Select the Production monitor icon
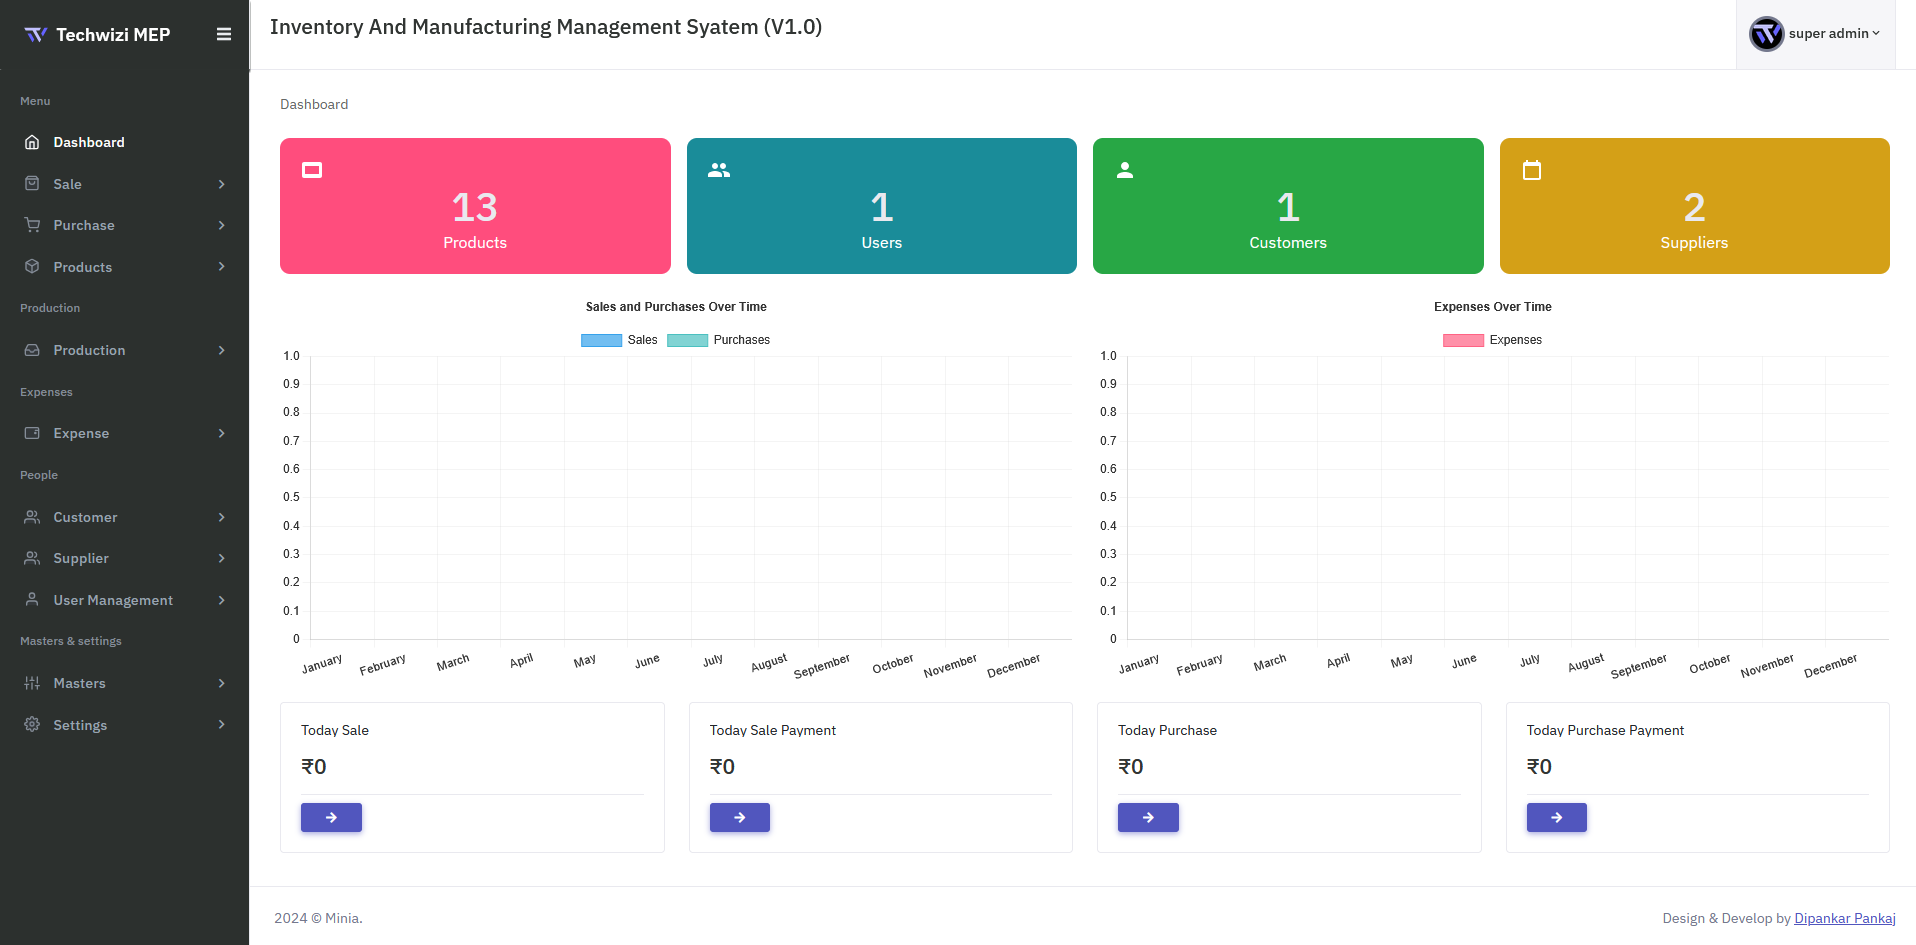1916x945 pixels. (32, 350)
